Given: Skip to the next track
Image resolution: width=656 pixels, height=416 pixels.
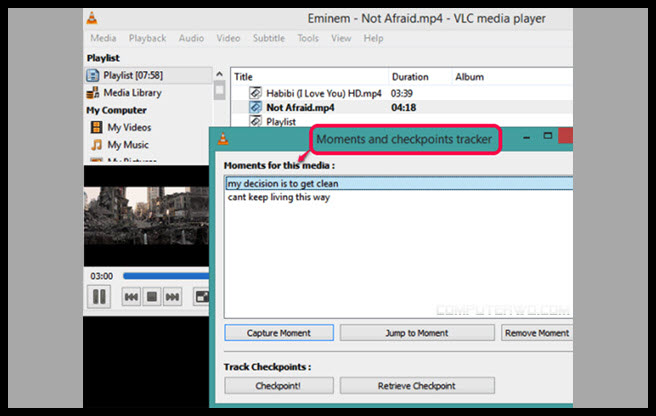Looking at the screenshot, I should [x=172, y=296].
